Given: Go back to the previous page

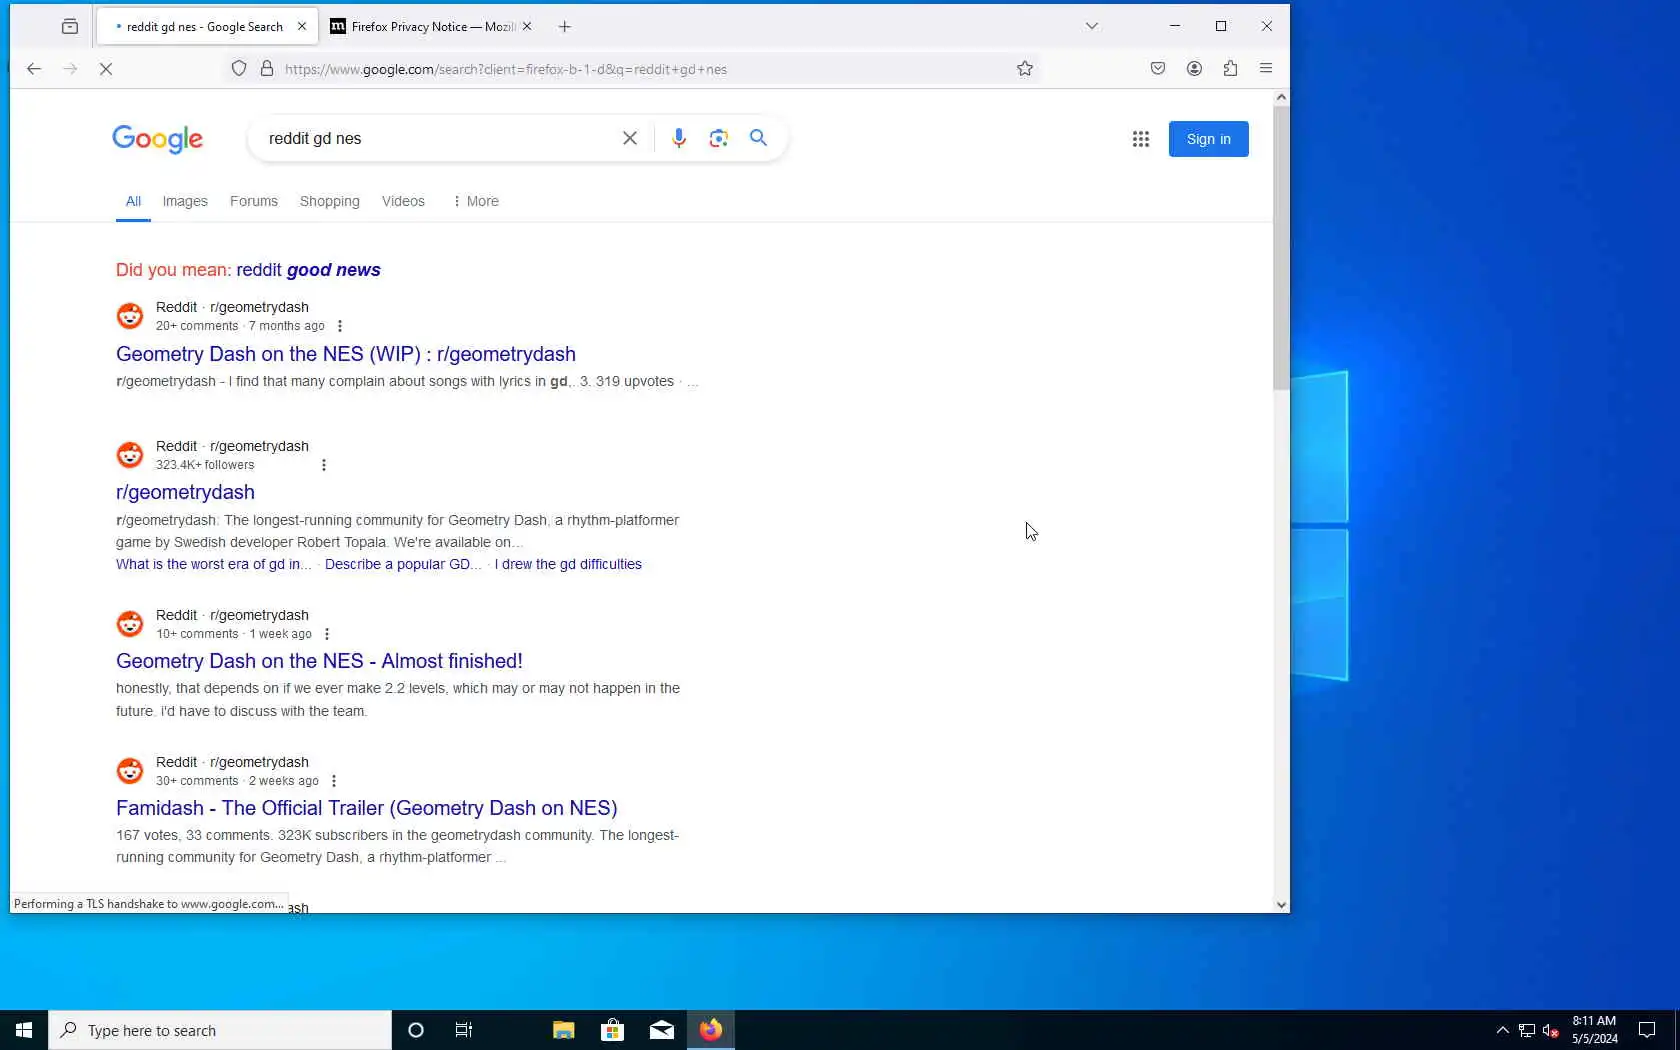Looking at the screenshot, I should (x=34, y=69).
